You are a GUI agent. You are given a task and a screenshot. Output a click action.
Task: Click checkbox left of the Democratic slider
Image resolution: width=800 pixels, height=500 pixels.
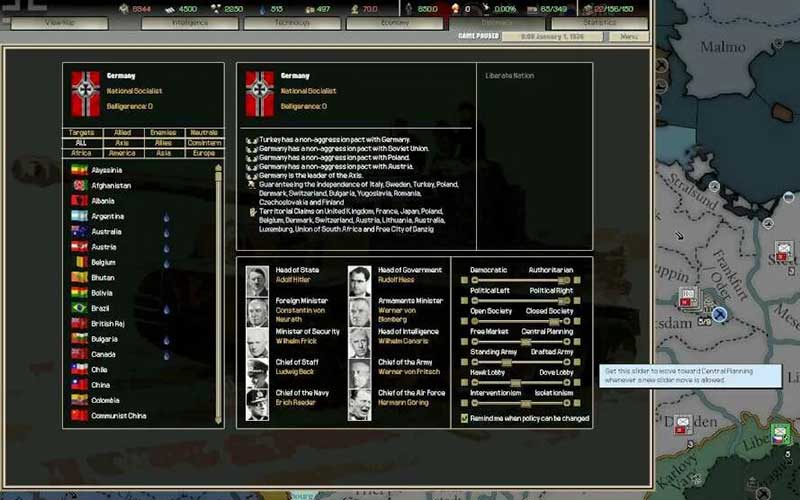pos(464,281)
